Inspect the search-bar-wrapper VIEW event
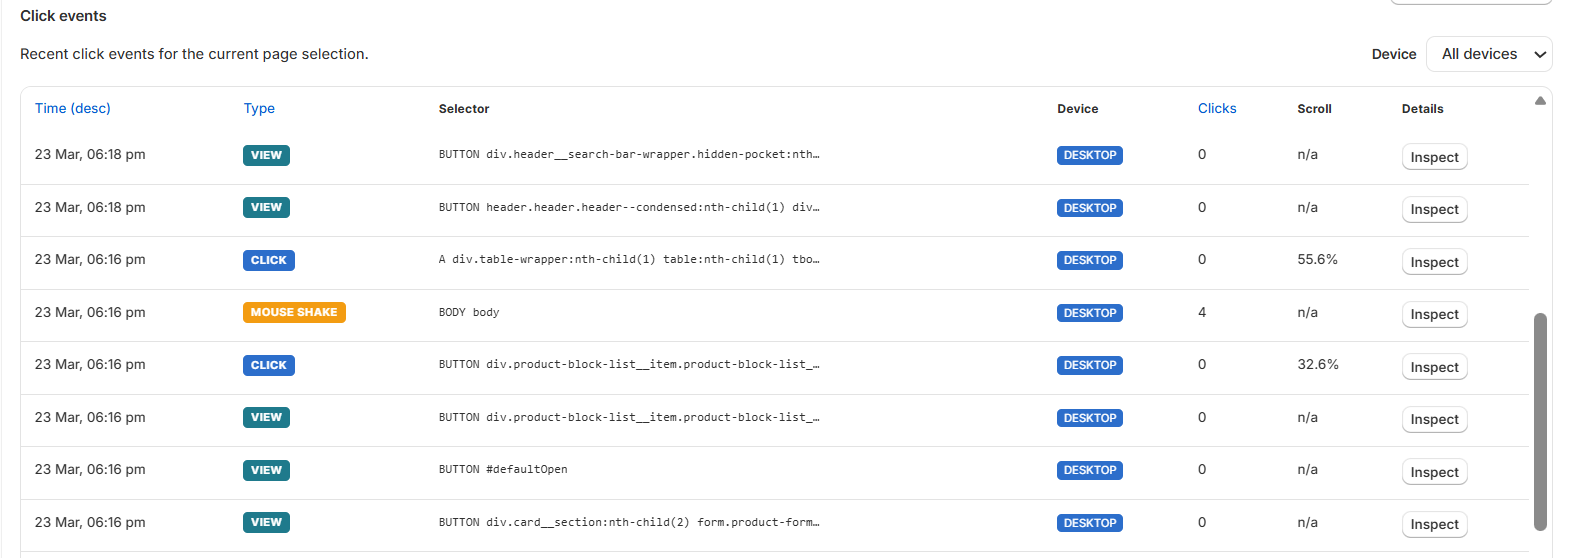This screenshot has height=558, width=1570. point(1433,157)
